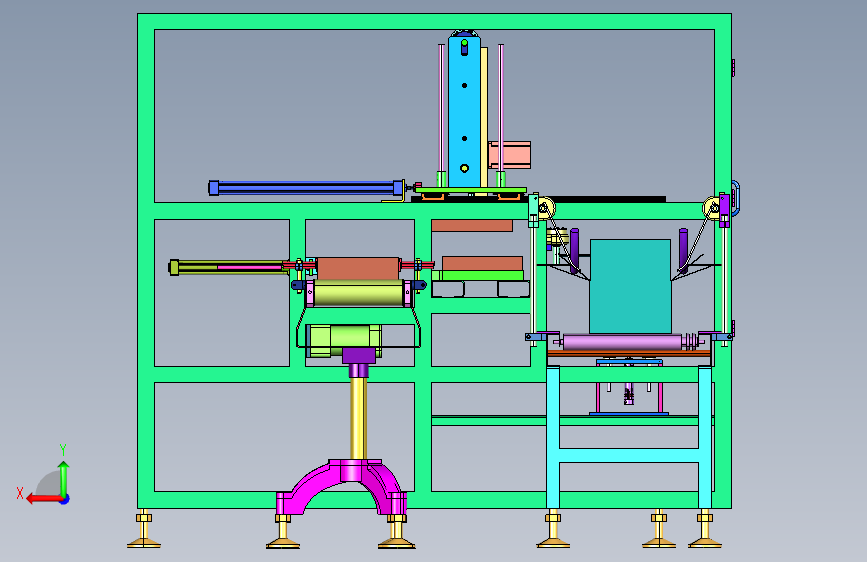Pick the violet roller beneath the teal box

(x=623, y=342)
